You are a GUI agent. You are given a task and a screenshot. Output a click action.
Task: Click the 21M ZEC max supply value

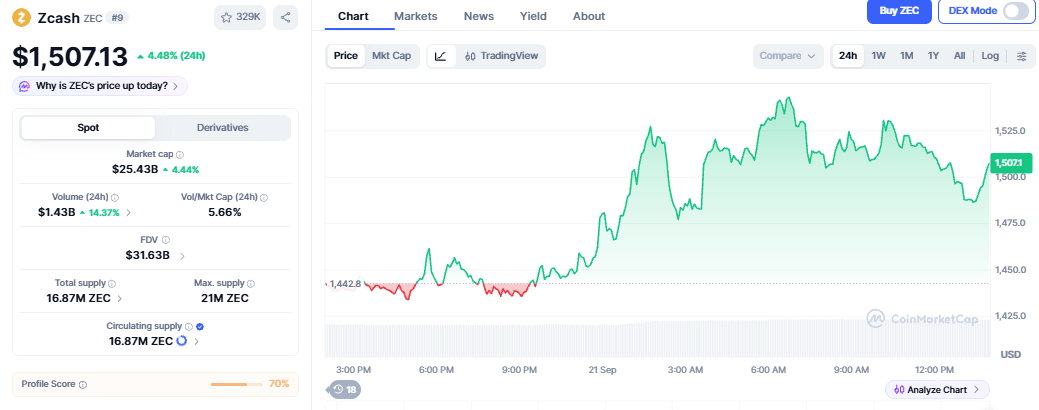pos(225,298)
